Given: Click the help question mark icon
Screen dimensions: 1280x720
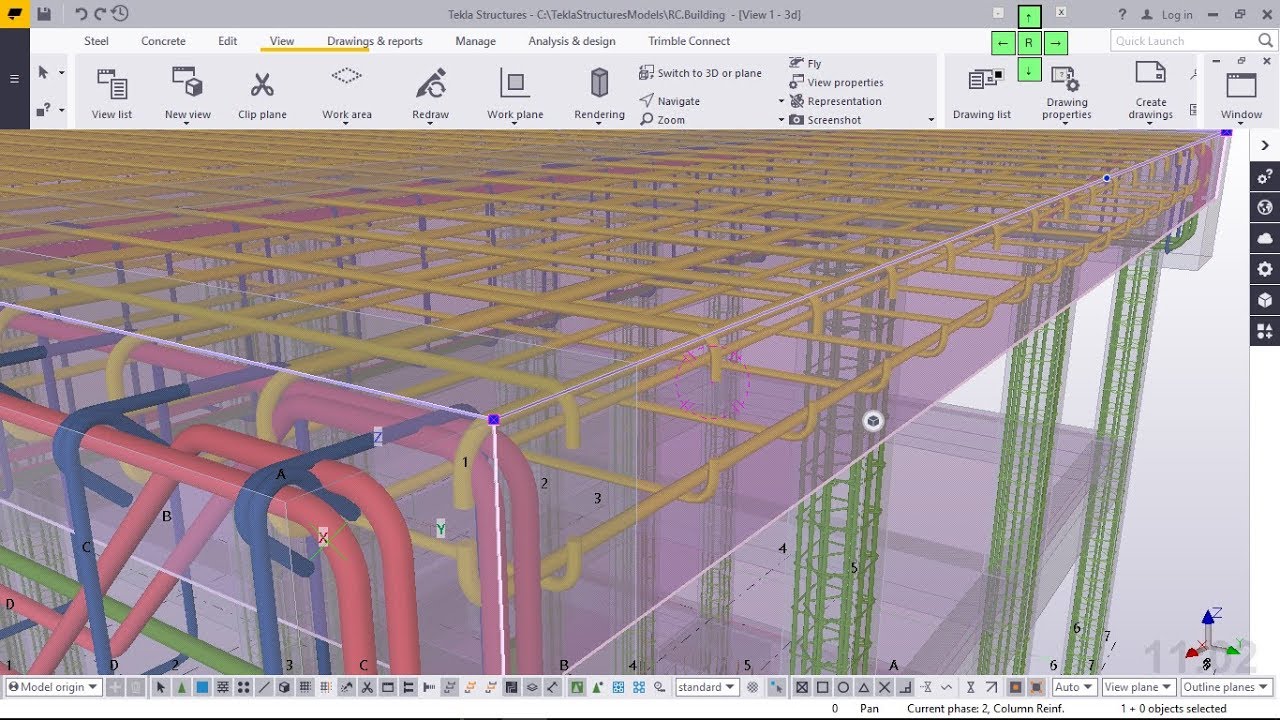Looking at the screenshot, I should (x=1122, y=14).
